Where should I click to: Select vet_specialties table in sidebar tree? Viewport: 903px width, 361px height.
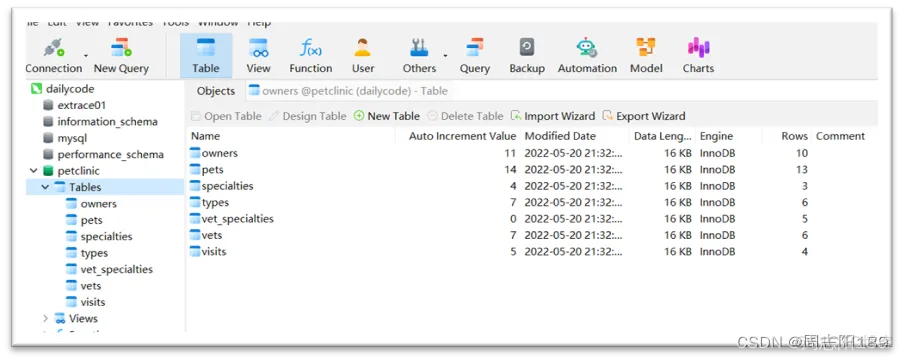[109, 269]
